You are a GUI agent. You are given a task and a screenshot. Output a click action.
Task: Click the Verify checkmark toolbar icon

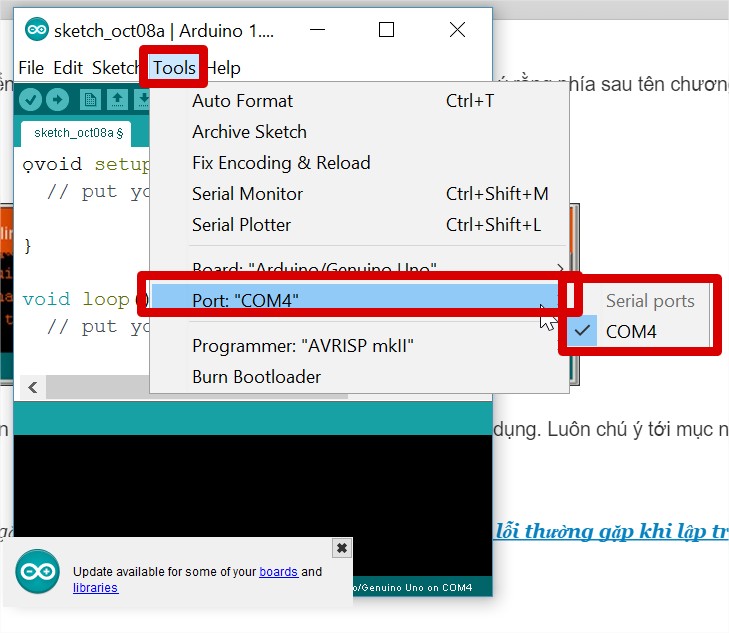pyautogui.click(x=31, y=99)
